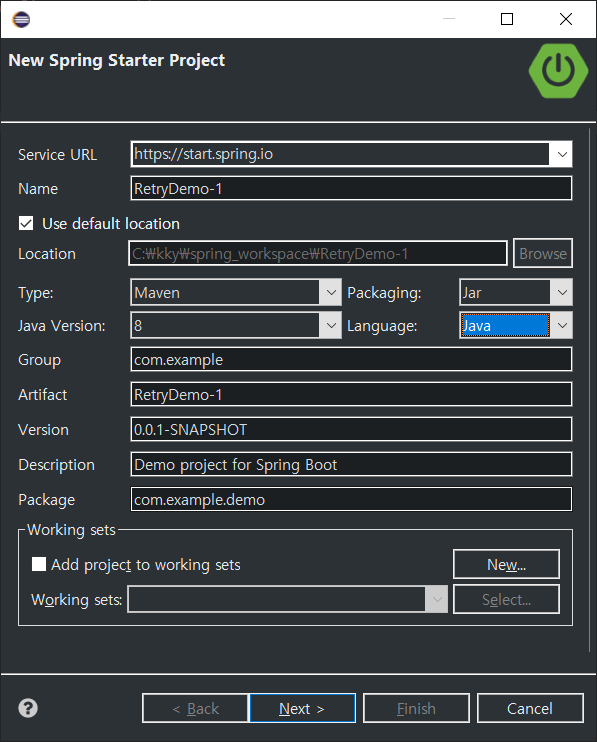Click the vertical scrollbar on the right edge
Viewport: 597px width, 742px height.
[590, 390]
